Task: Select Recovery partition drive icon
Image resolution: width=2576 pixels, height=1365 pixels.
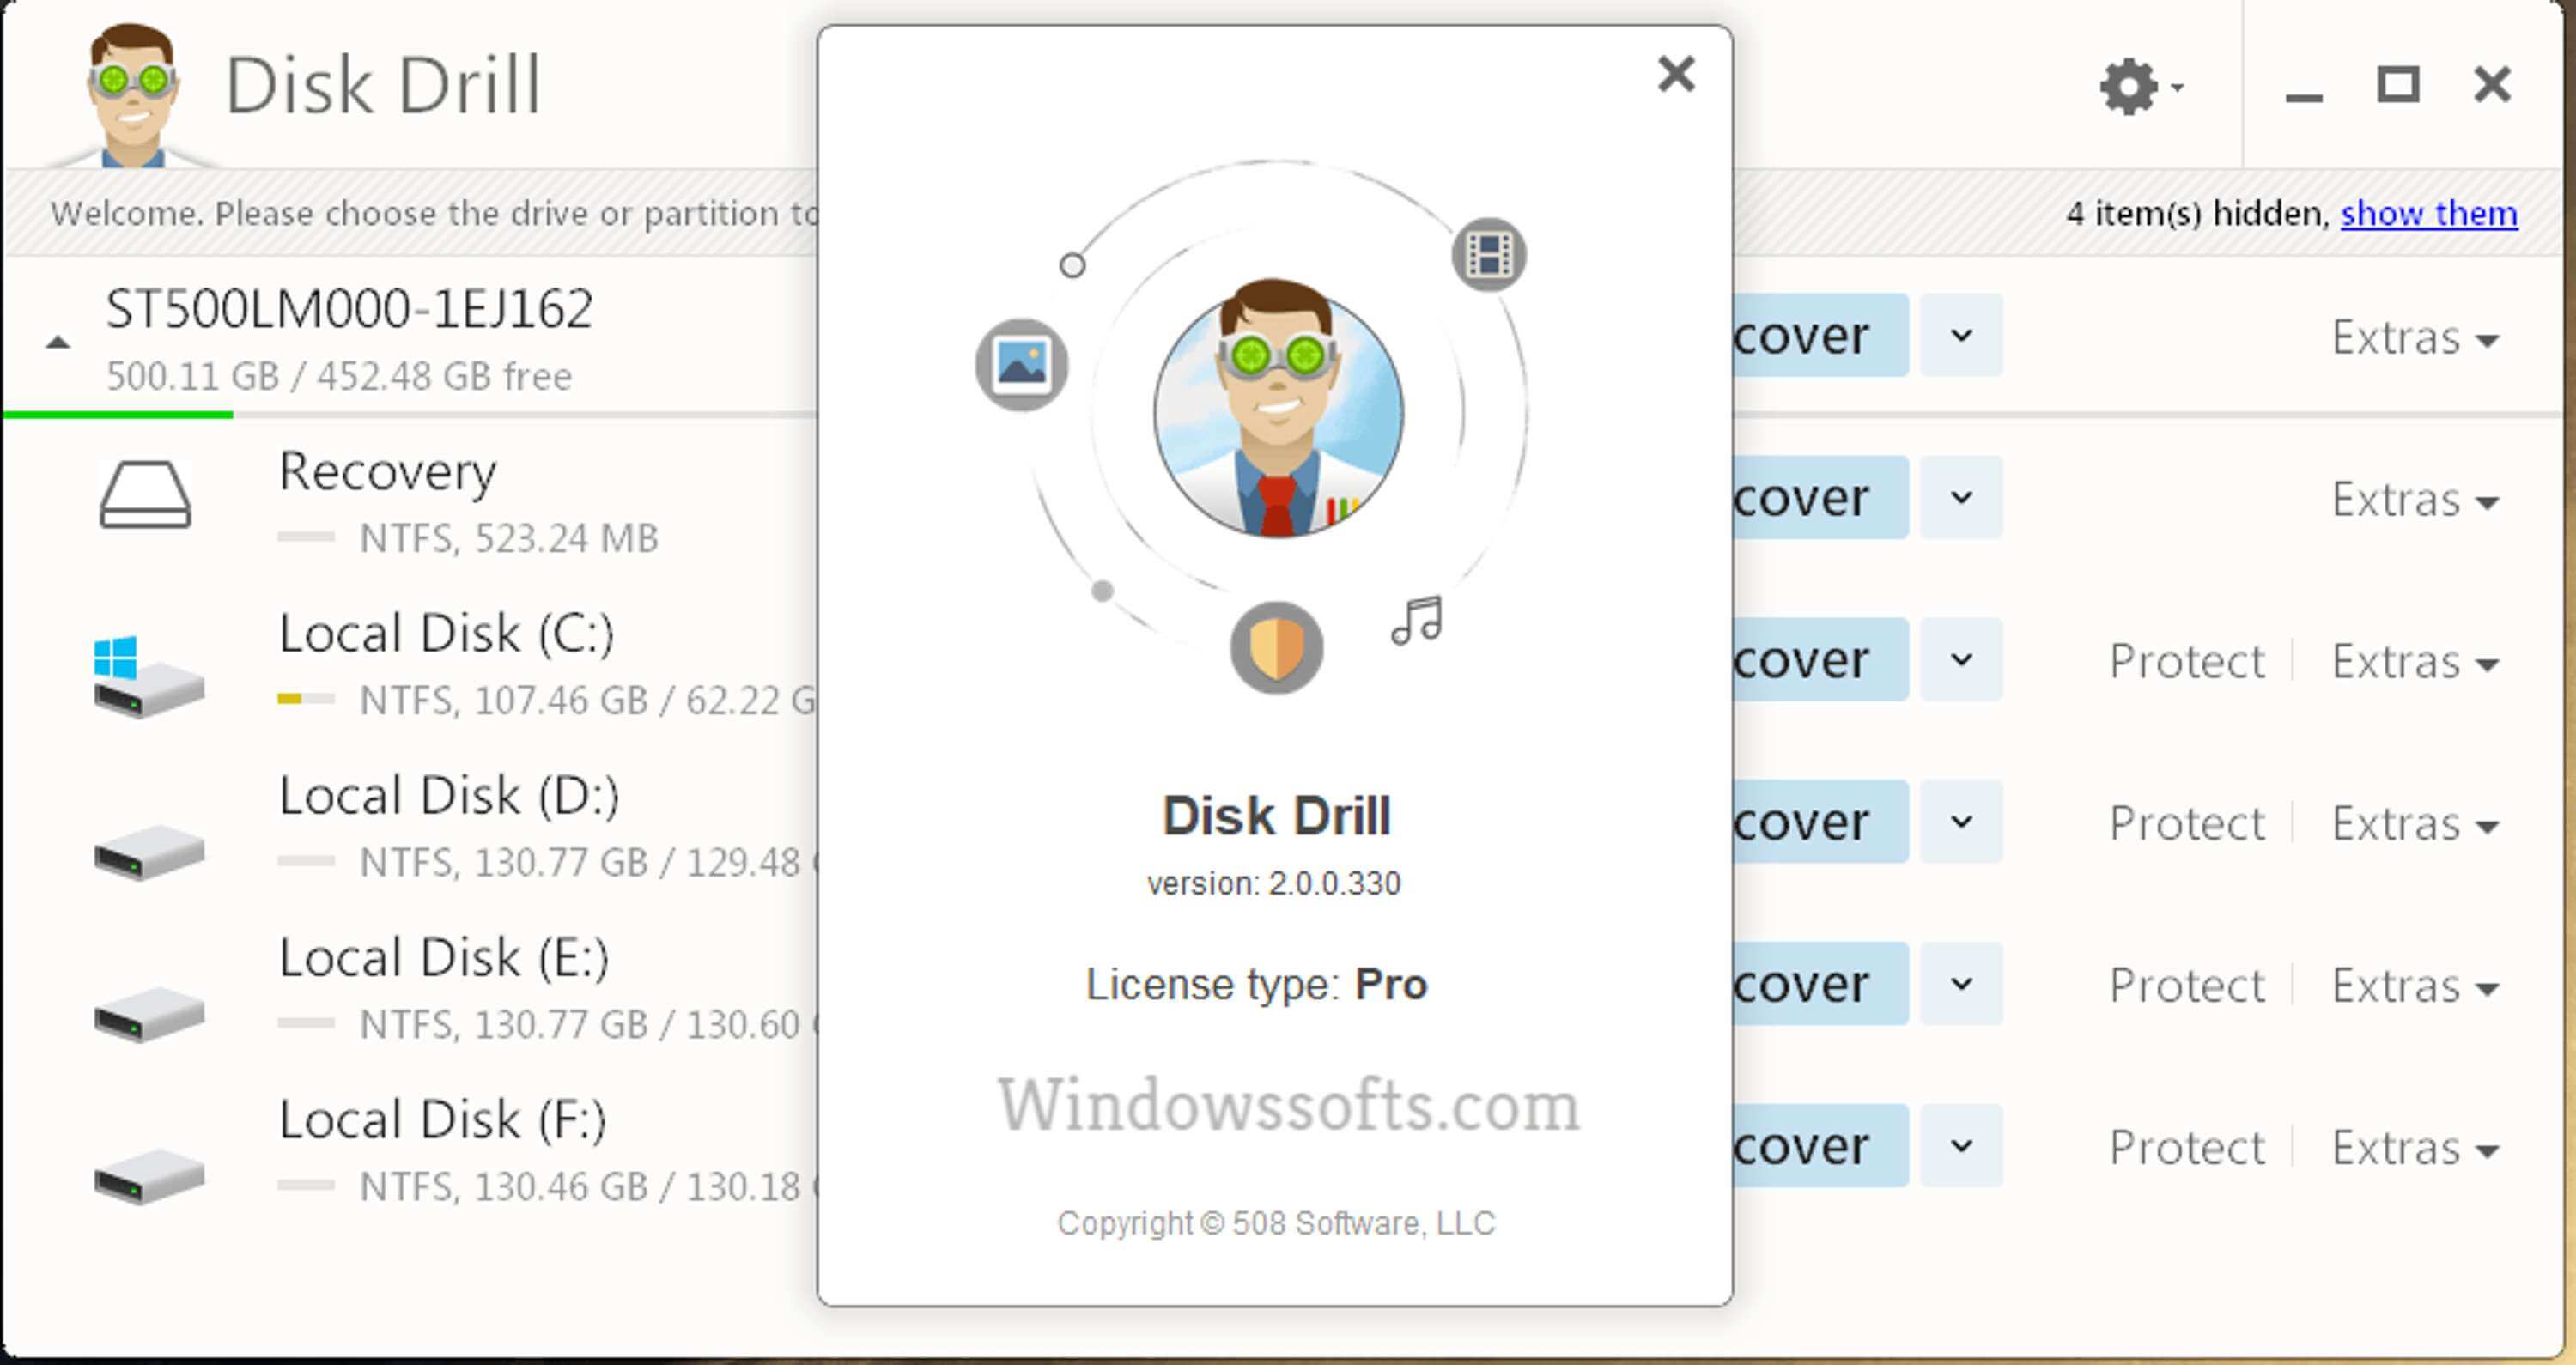Action: 147,494
